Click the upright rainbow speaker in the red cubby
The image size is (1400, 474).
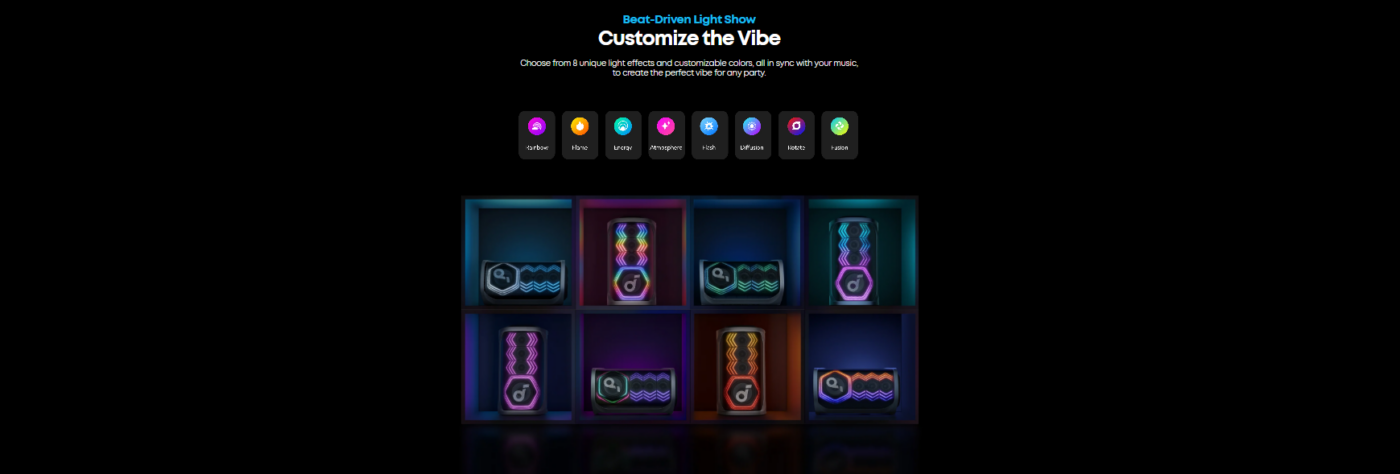tap(631, 260)
